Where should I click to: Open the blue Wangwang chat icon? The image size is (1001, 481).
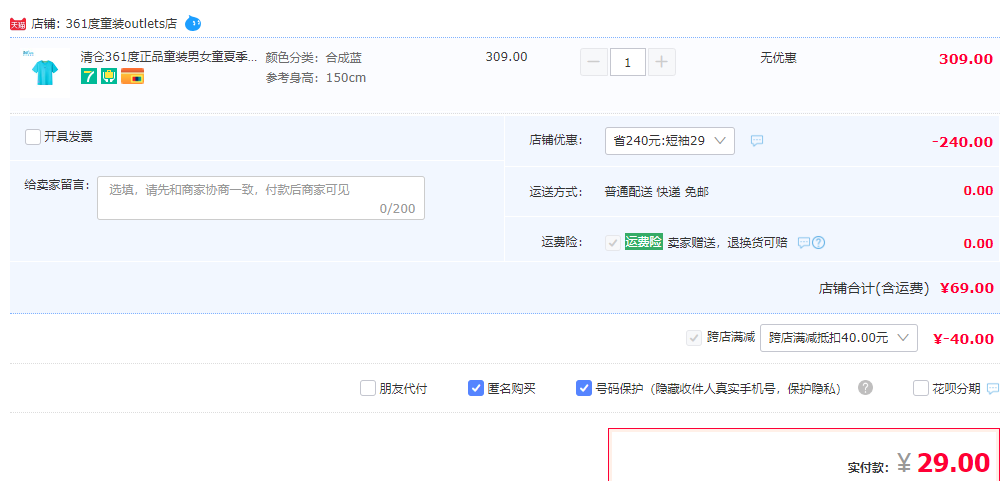(x=193, y=24)
